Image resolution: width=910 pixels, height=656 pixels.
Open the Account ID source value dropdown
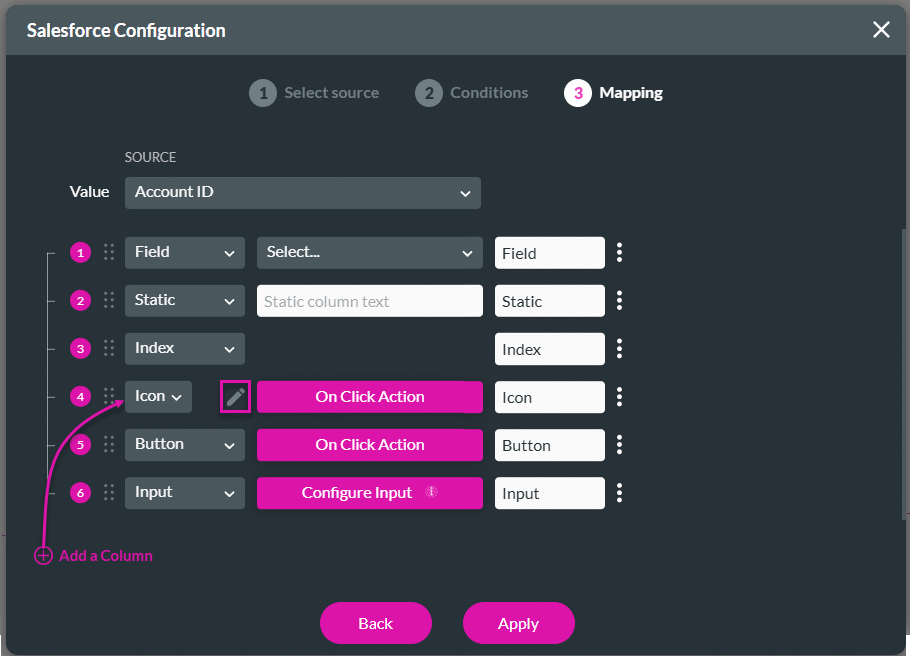(302, 192)
